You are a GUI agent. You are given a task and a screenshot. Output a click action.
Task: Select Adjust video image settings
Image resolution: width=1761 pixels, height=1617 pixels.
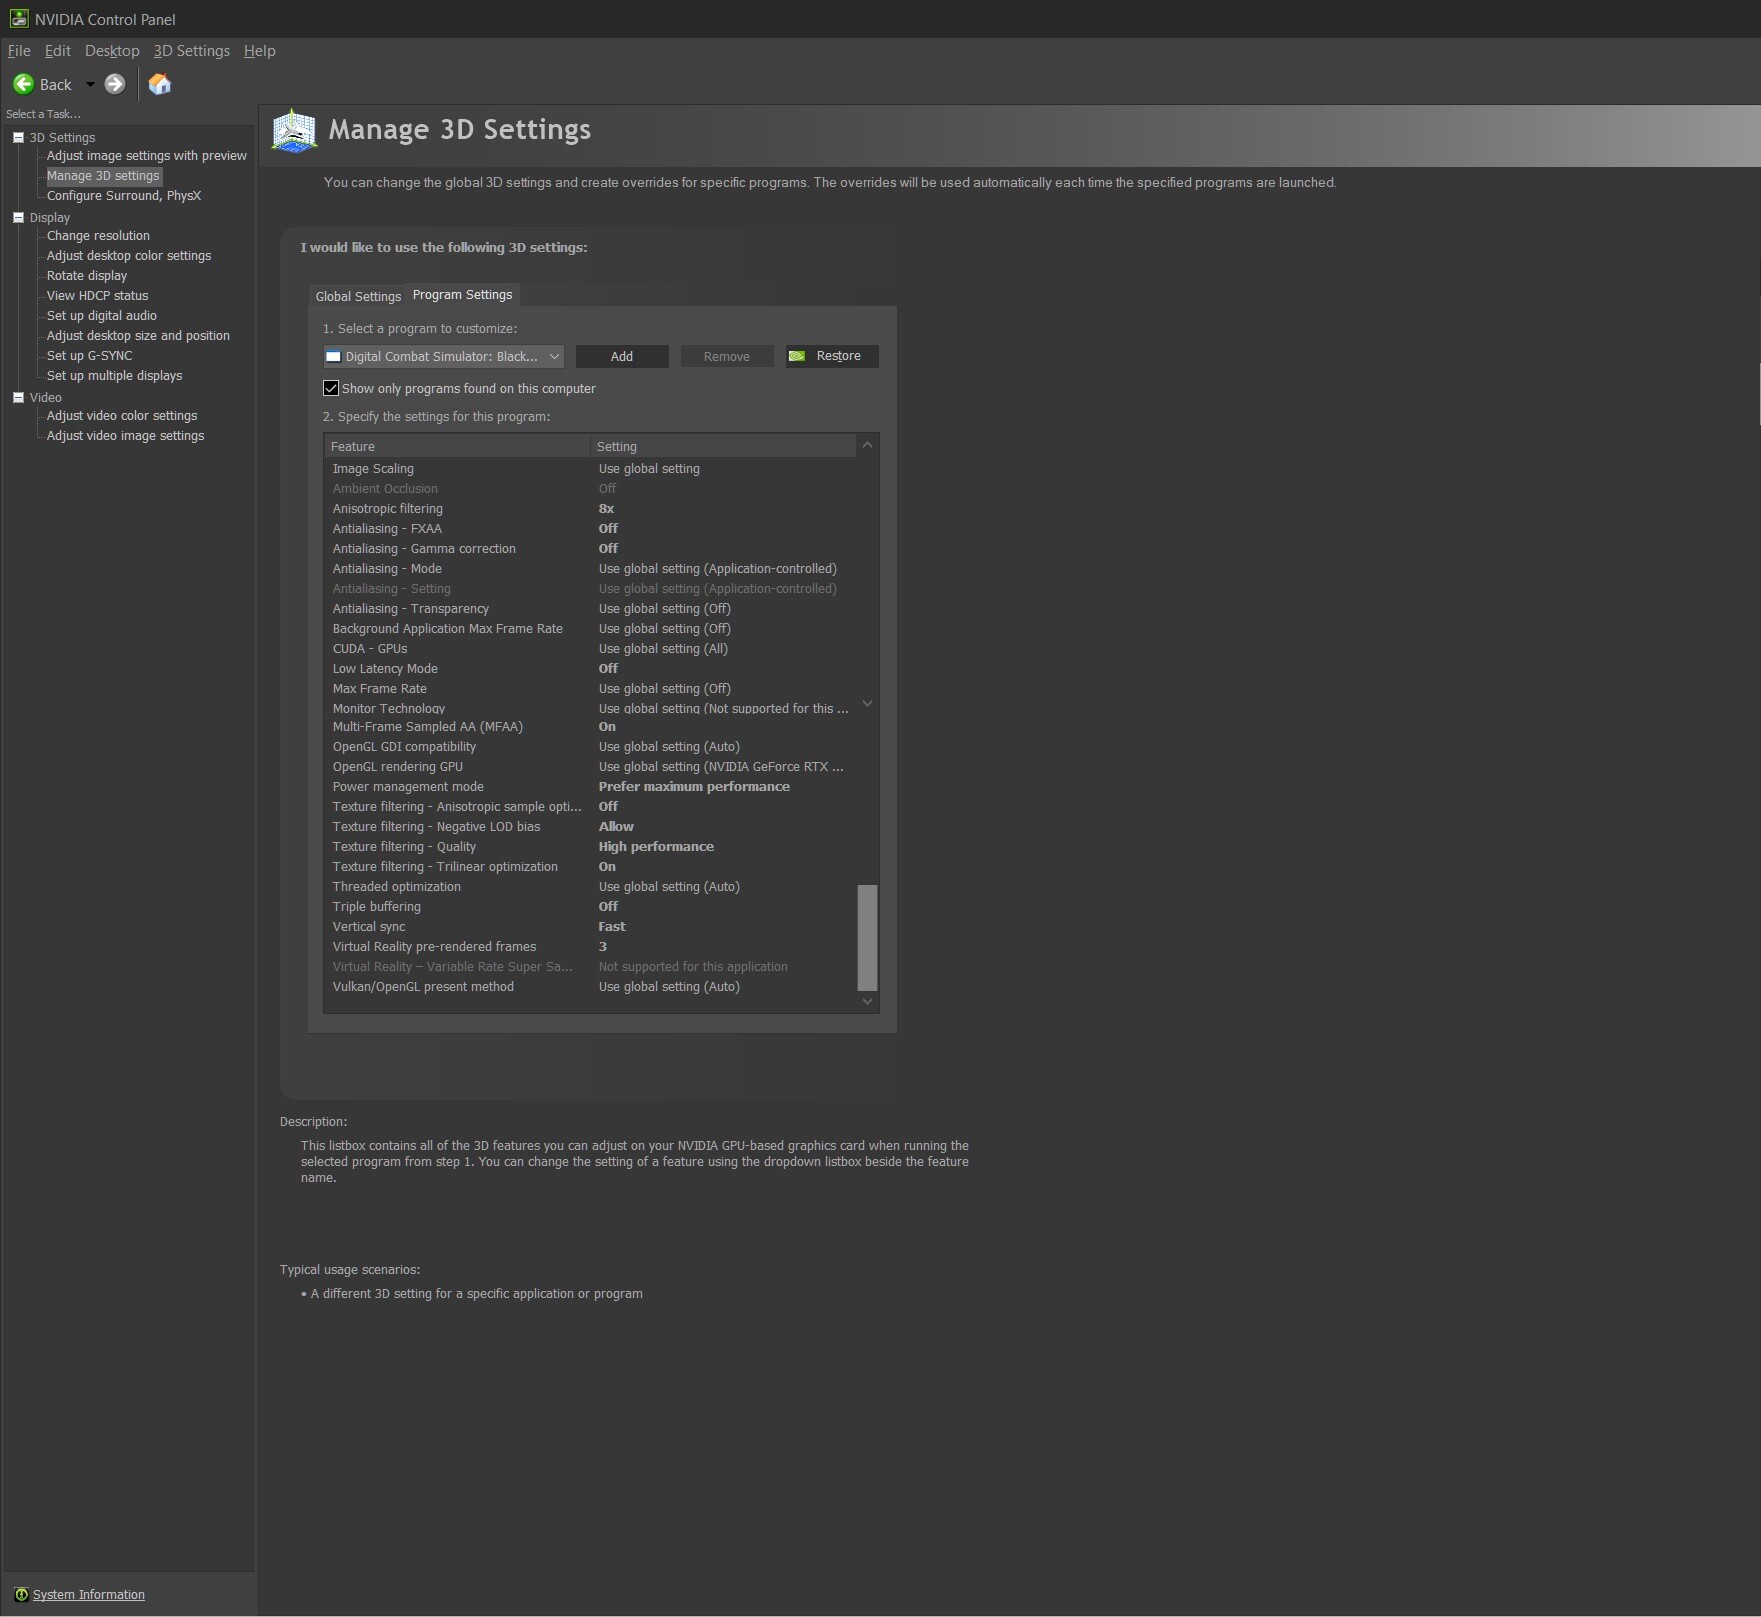click(125, 436)
